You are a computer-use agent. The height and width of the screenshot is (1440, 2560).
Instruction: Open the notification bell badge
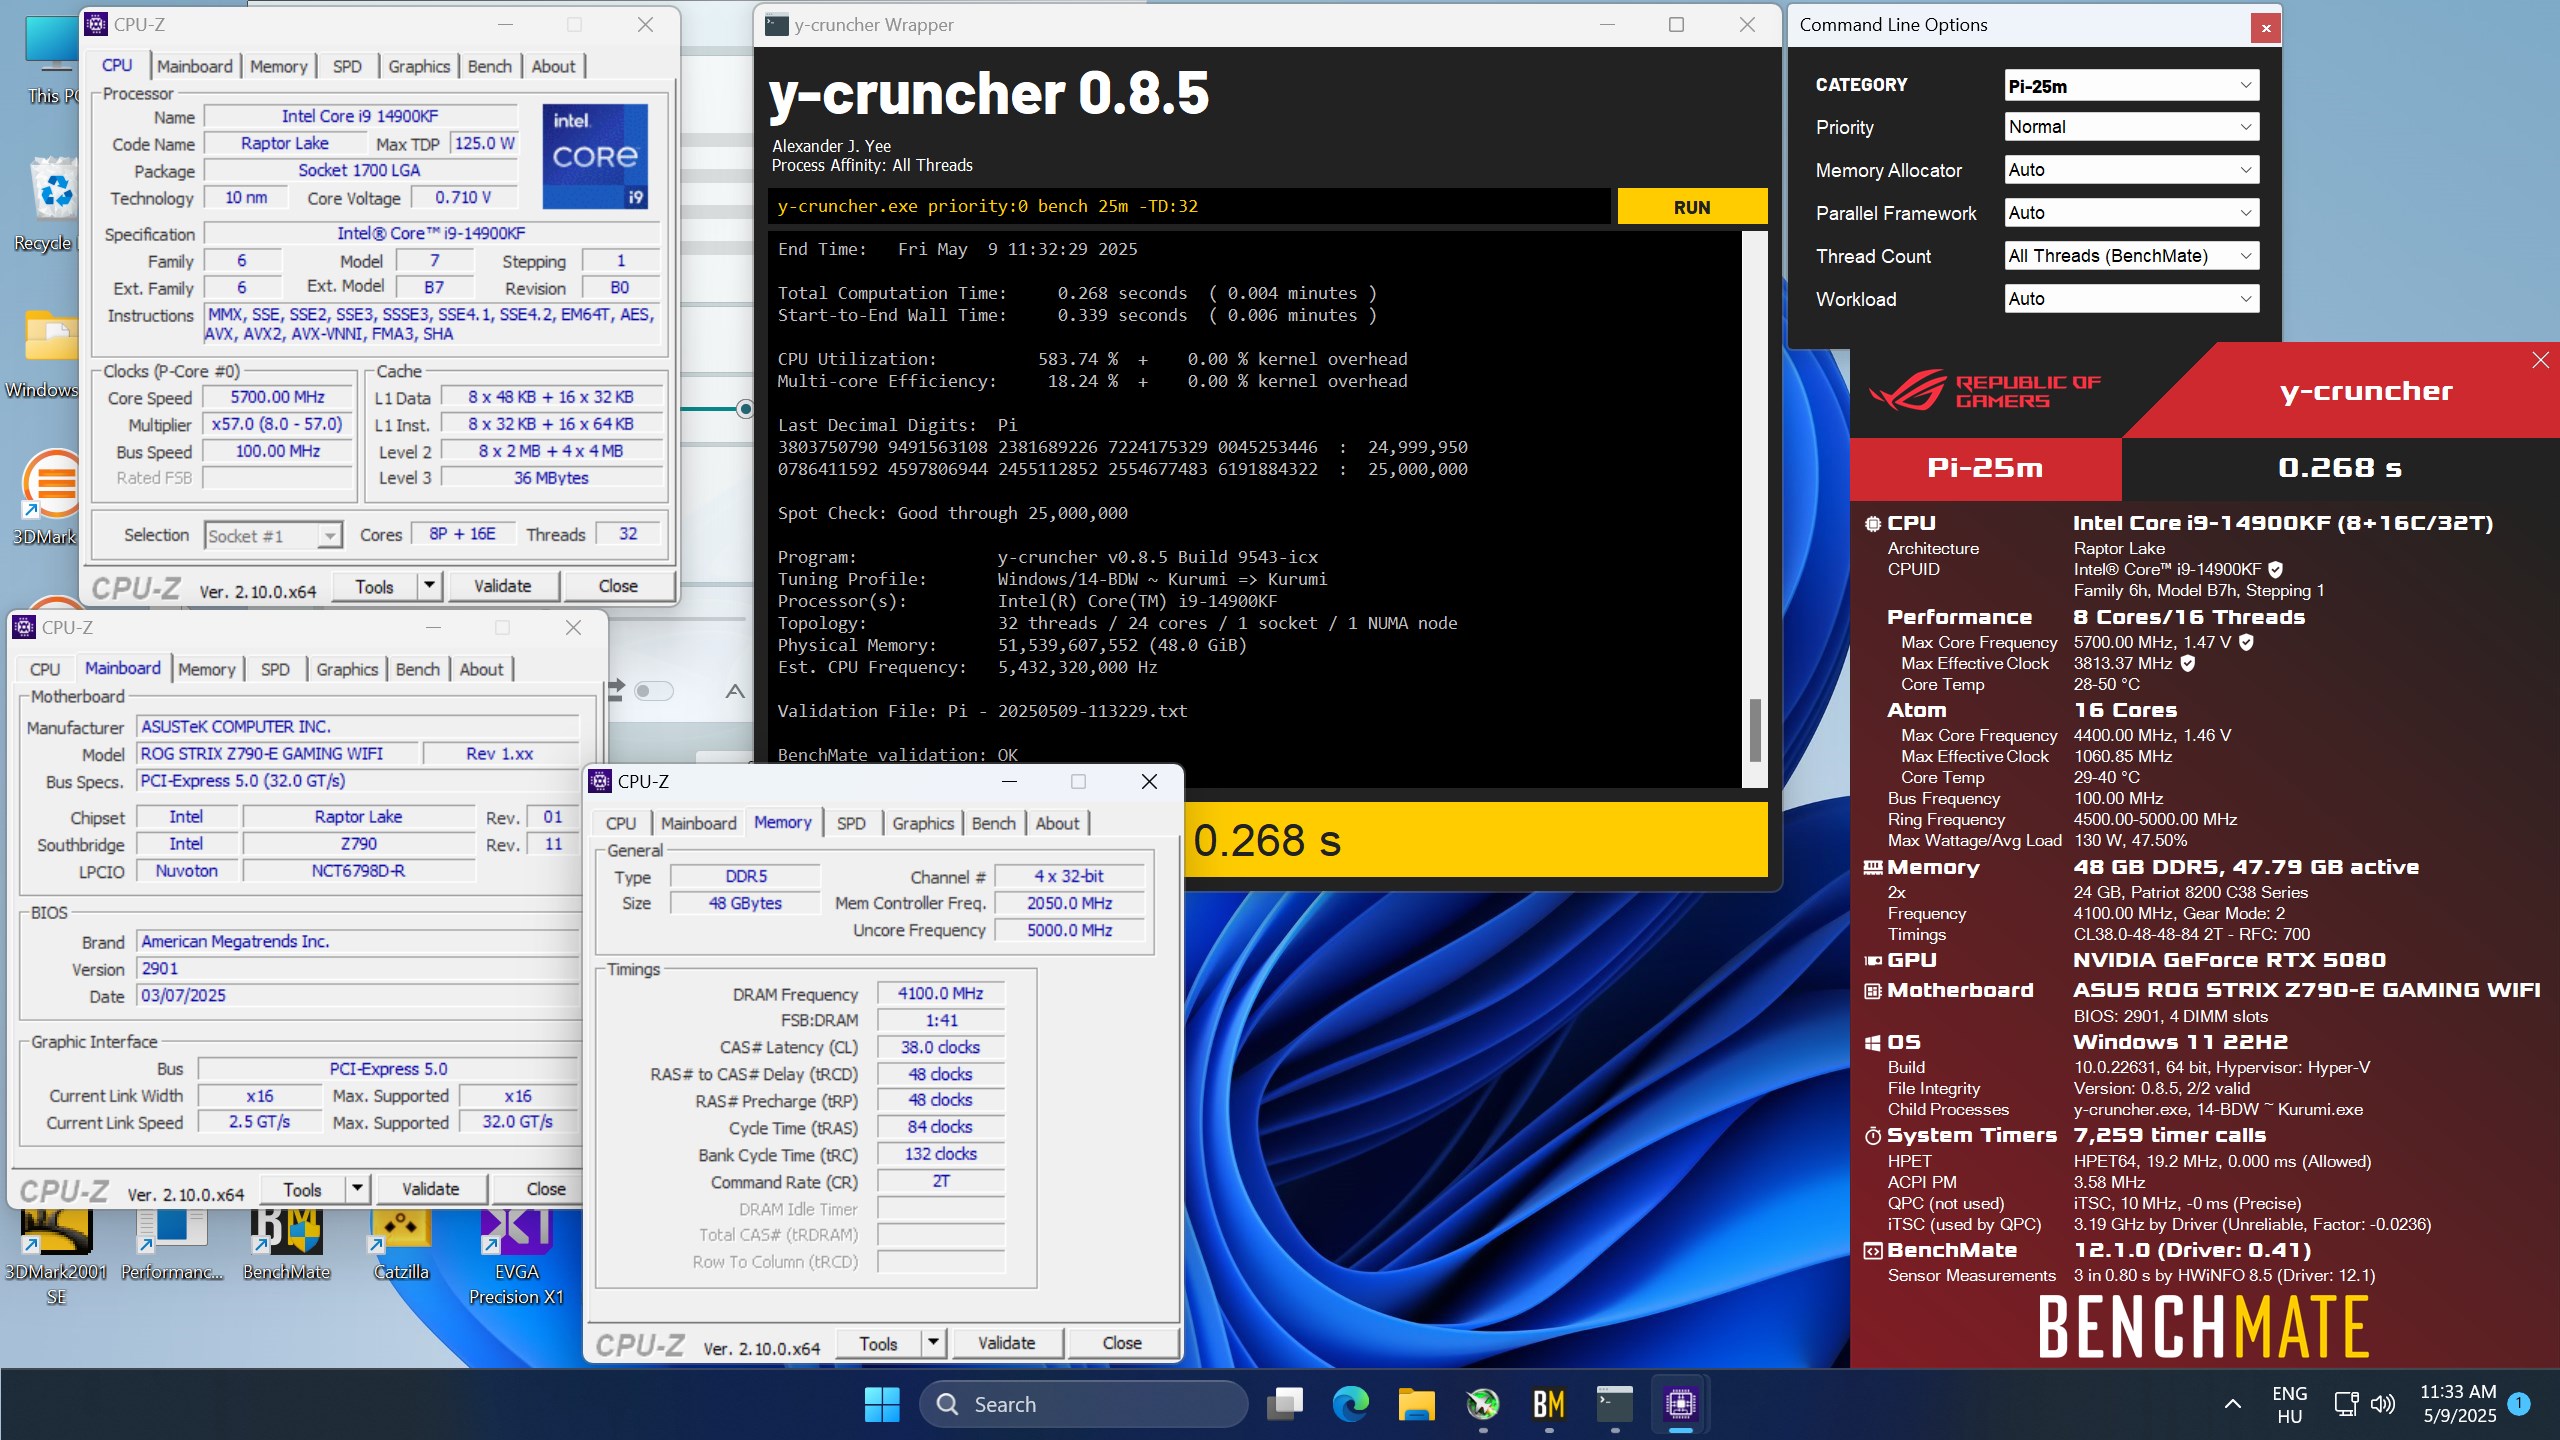pyautogui.click(x=2519, y=1404)
